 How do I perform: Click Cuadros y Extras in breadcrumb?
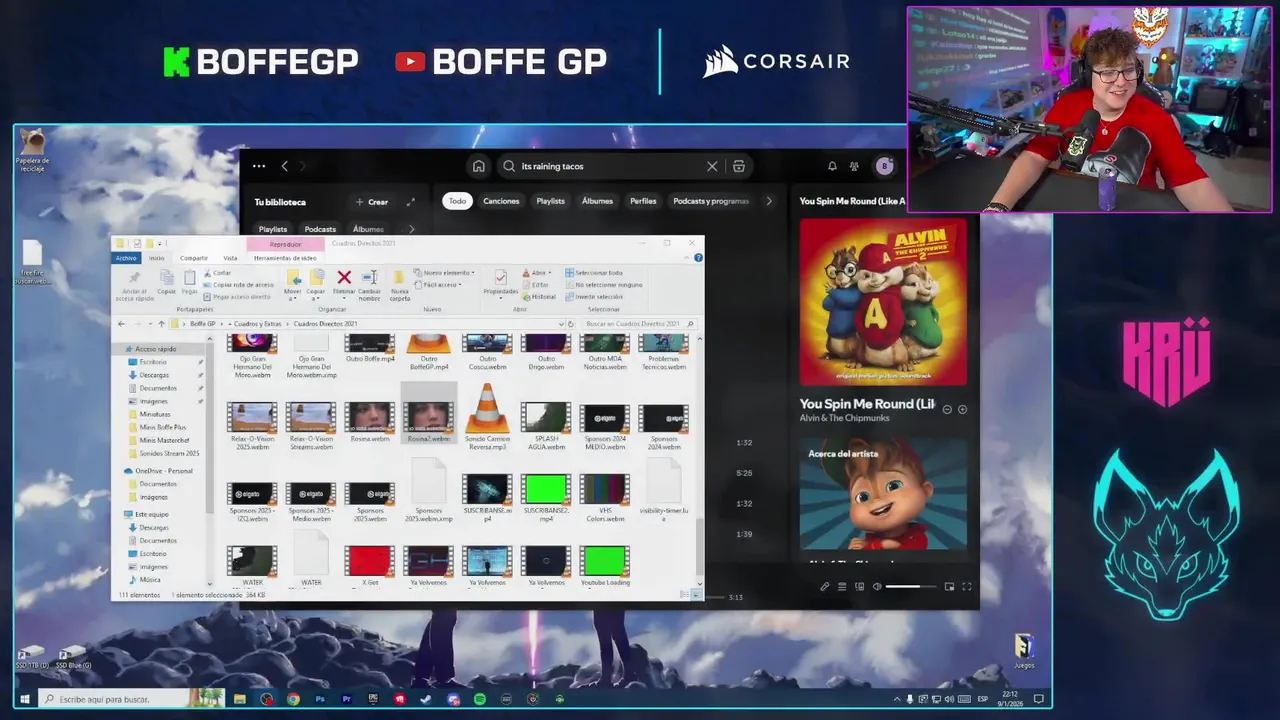[257, 324]
